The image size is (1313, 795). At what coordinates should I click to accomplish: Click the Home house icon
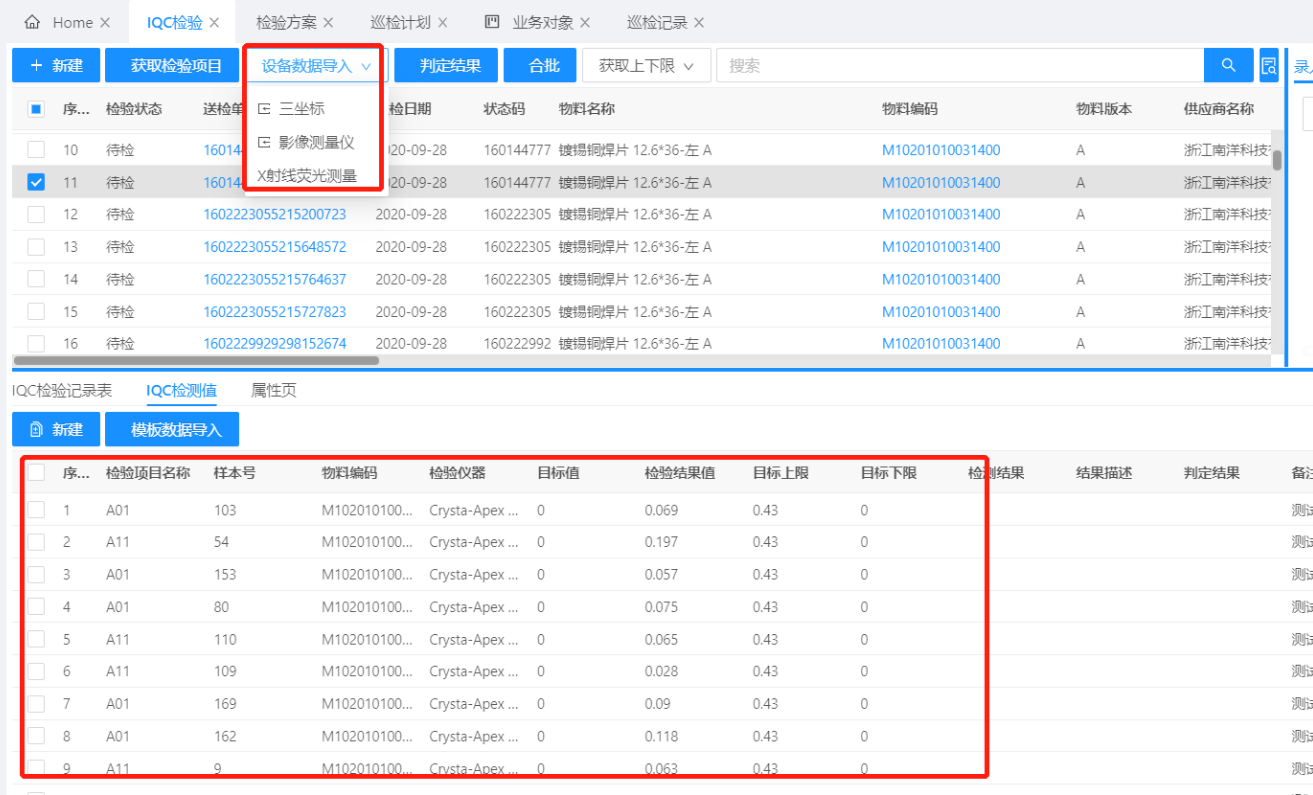click(x=32, y=22)
